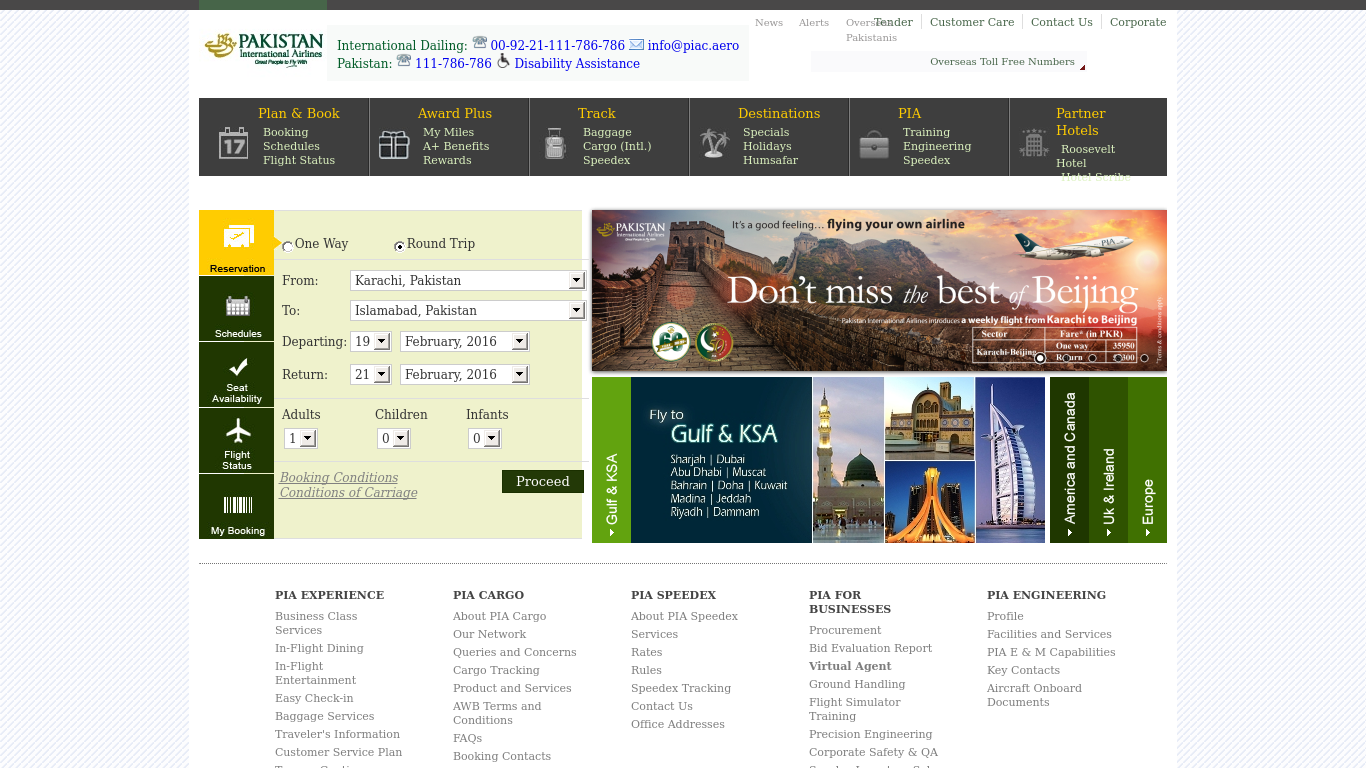Click the Award Plus gift icon
1366x768 pixels.
coord(394,145)
